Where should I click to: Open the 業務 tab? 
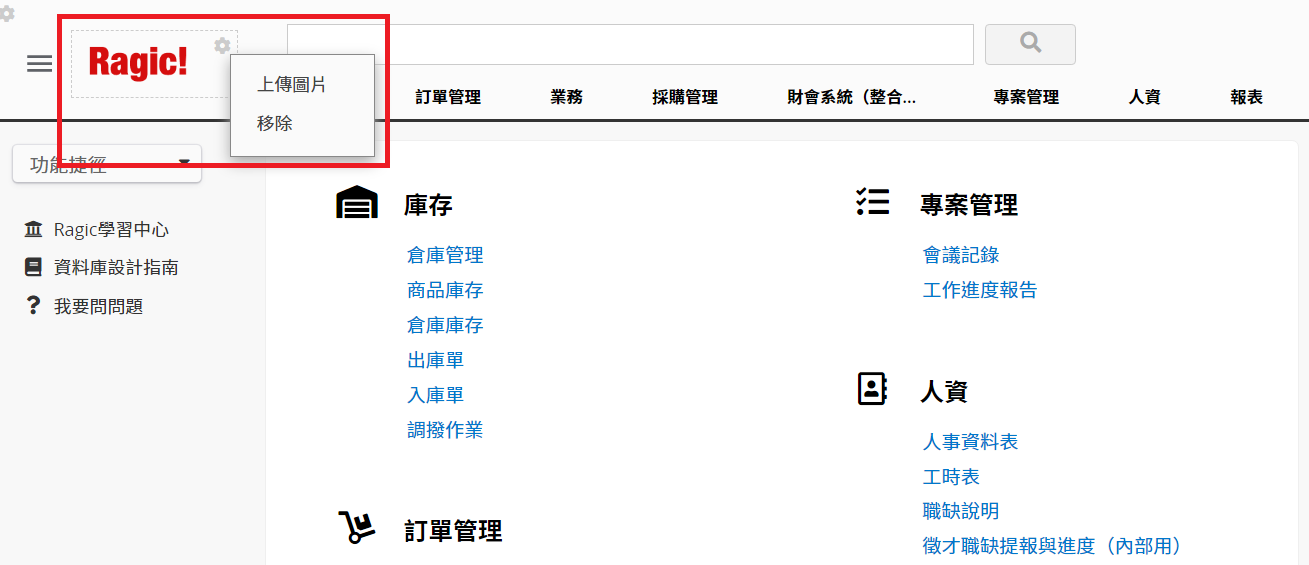click(566, 97)
